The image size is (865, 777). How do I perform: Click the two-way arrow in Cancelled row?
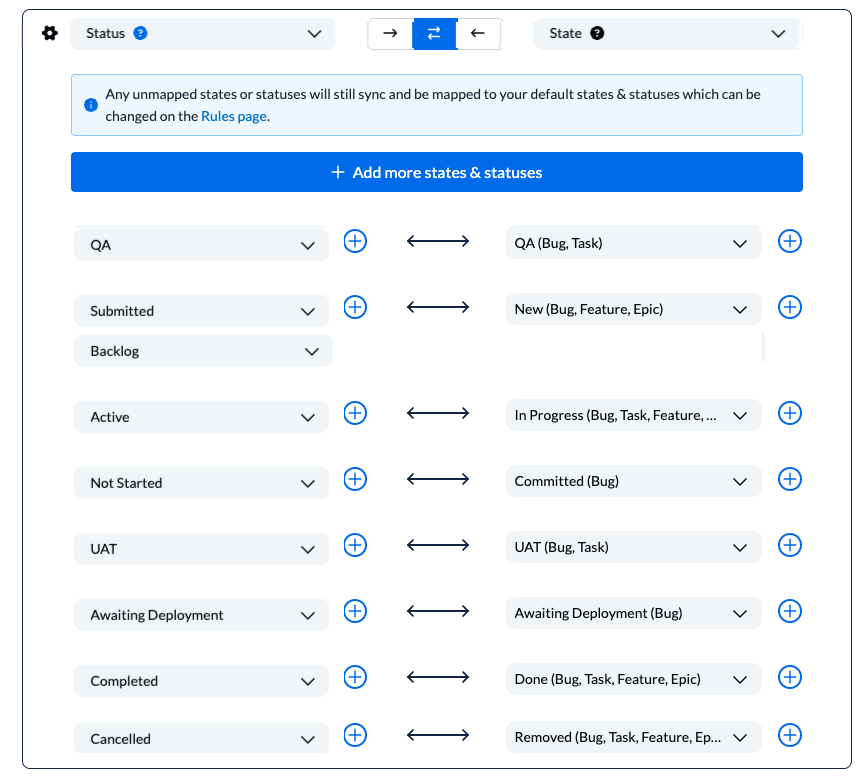438,735
